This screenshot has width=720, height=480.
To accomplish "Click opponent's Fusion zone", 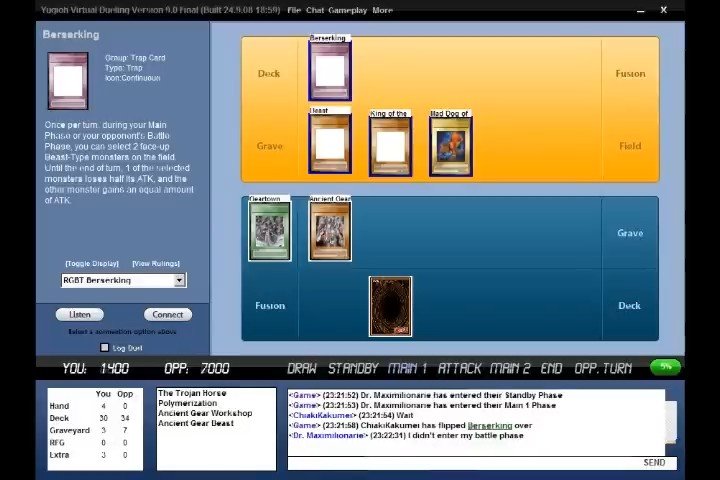I will pos(630,73).
